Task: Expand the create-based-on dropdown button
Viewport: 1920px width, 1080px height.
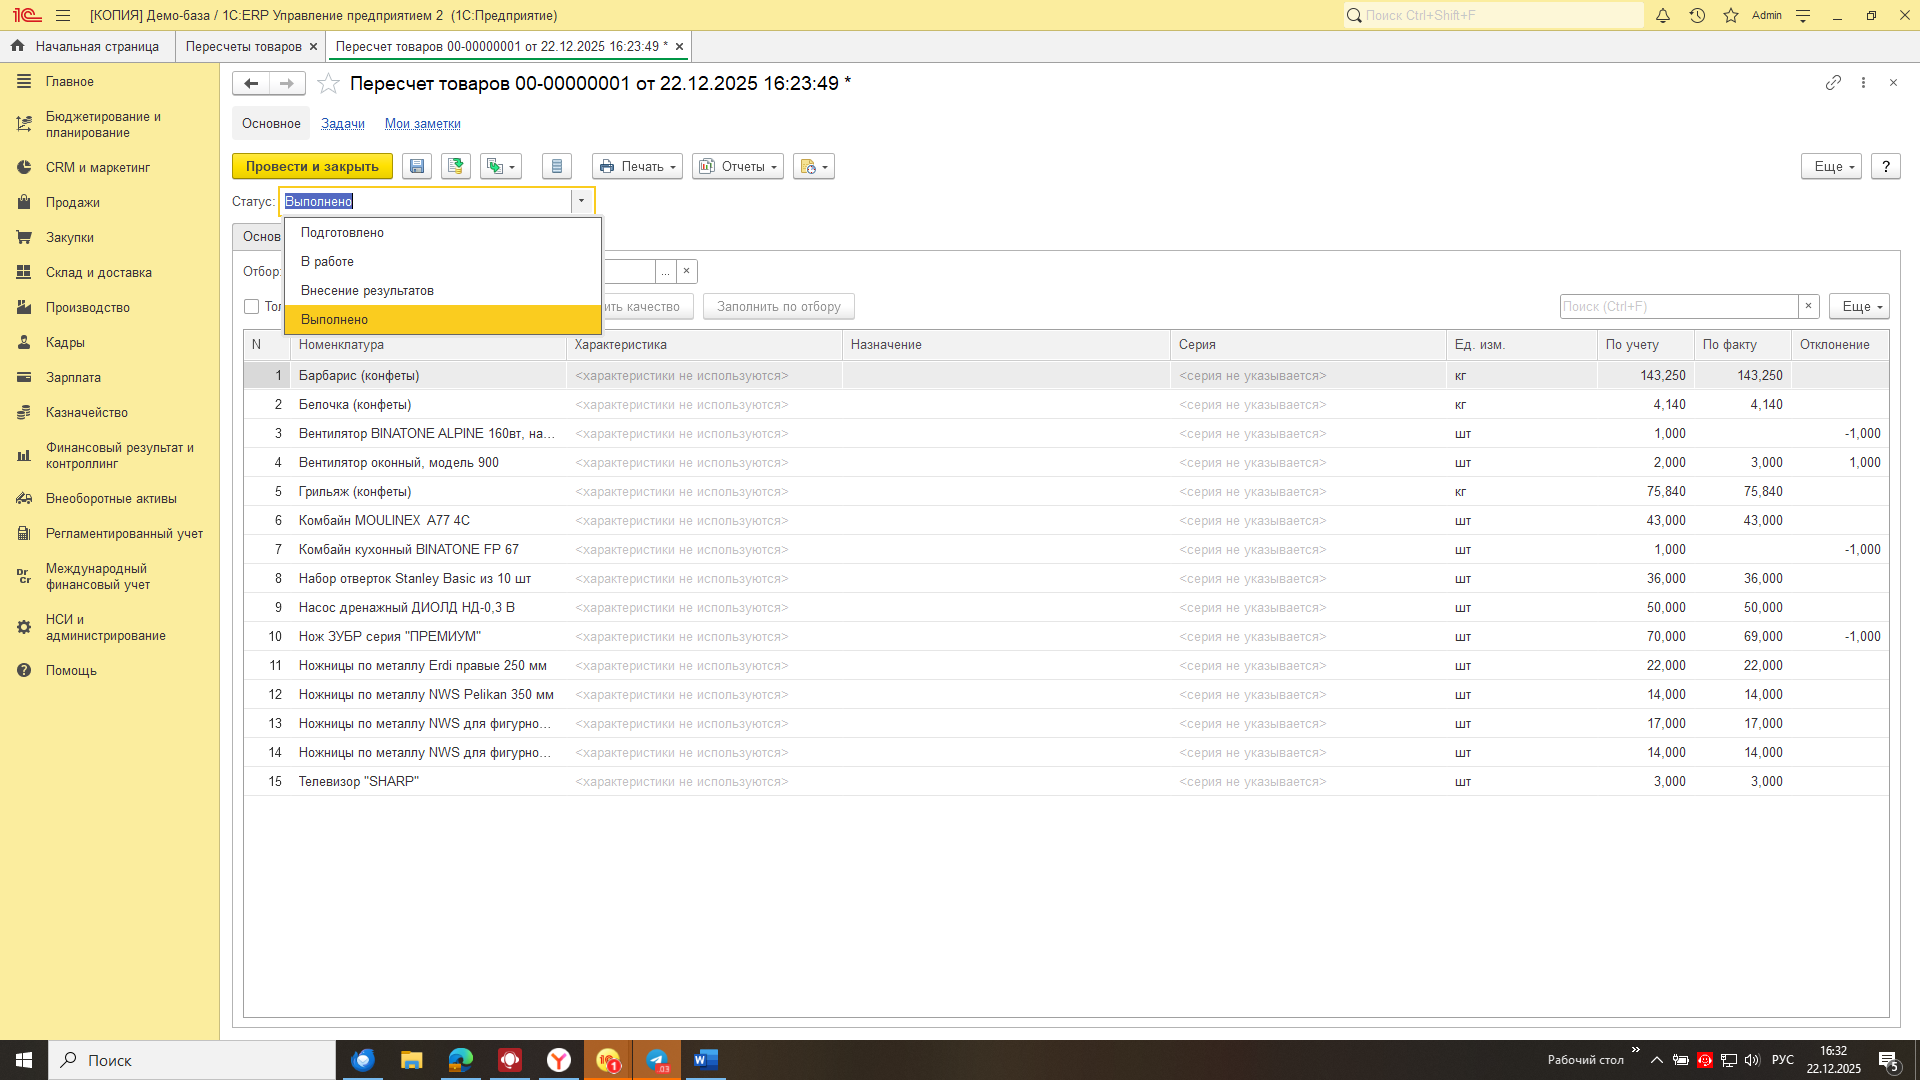Action: [500, 167]
